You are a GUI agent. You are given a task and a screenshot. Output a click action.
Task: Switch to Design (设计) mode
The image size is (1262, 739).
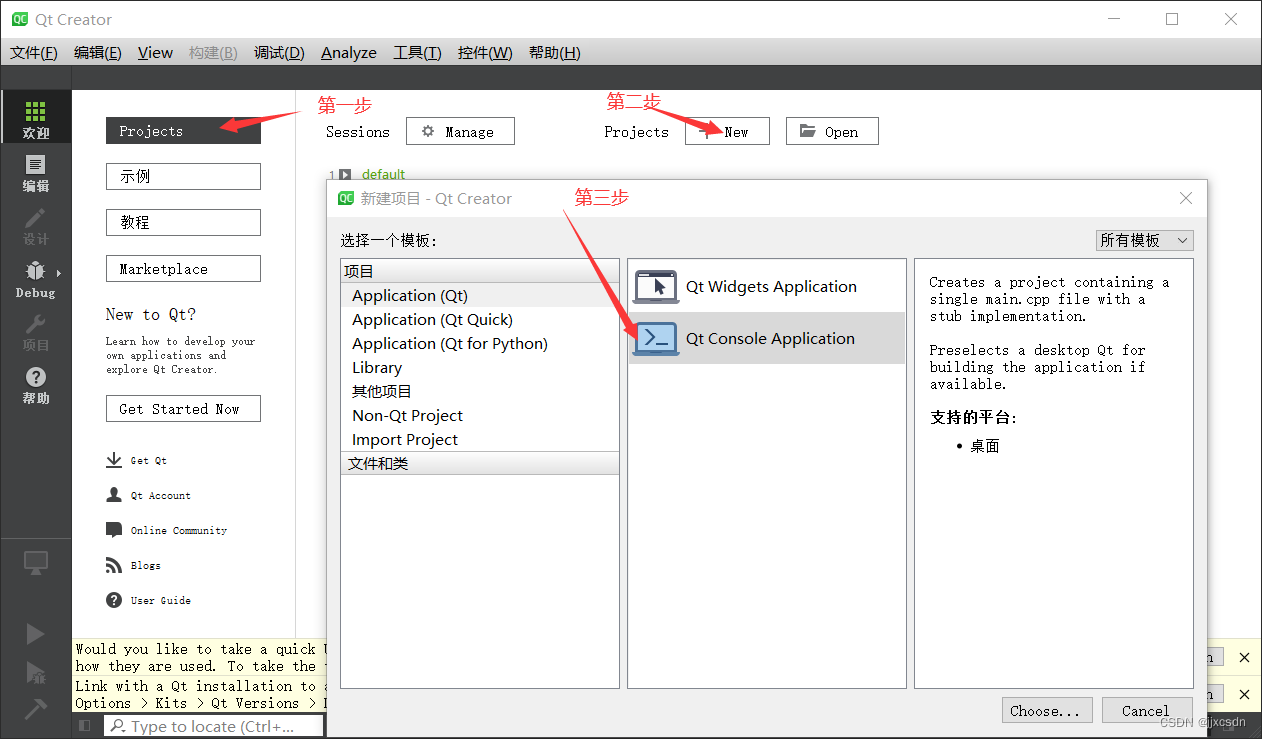point(36,225)
